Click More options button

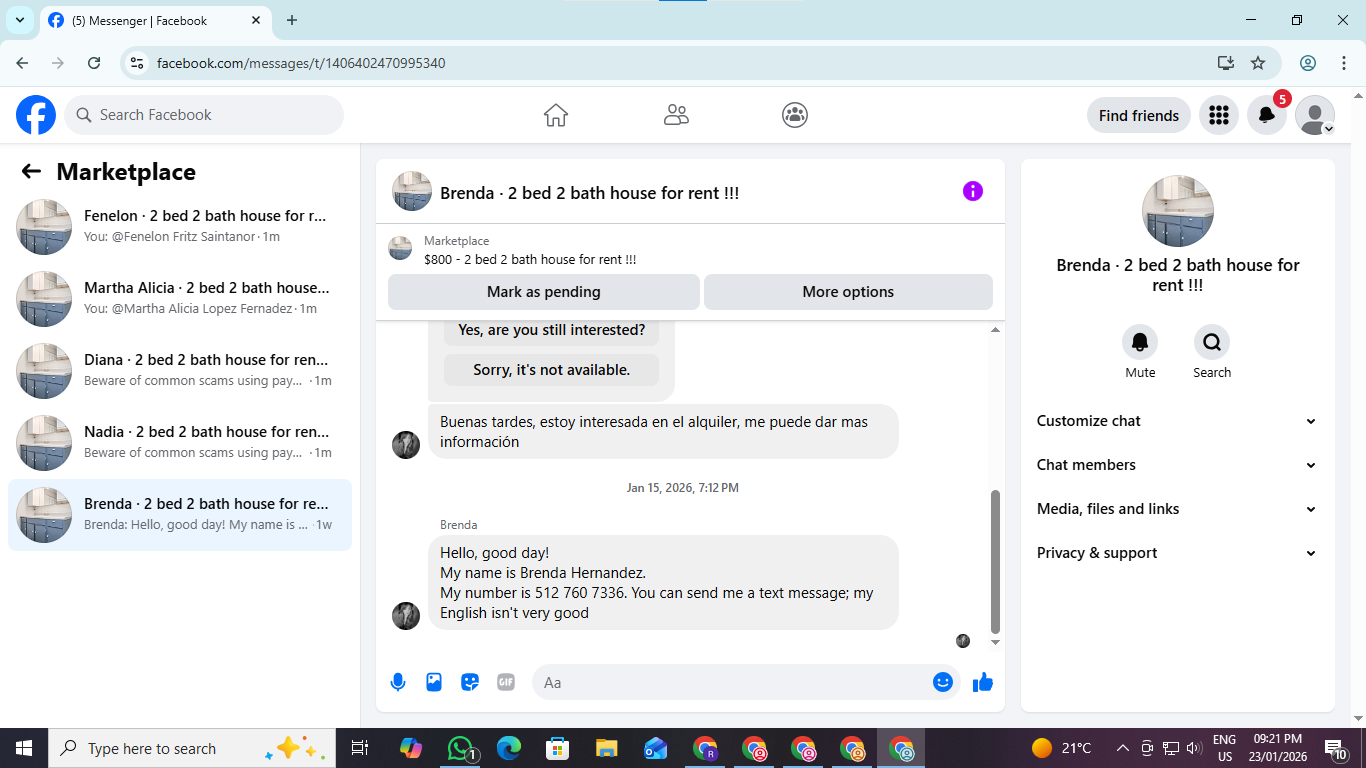(x=848, y=292)
